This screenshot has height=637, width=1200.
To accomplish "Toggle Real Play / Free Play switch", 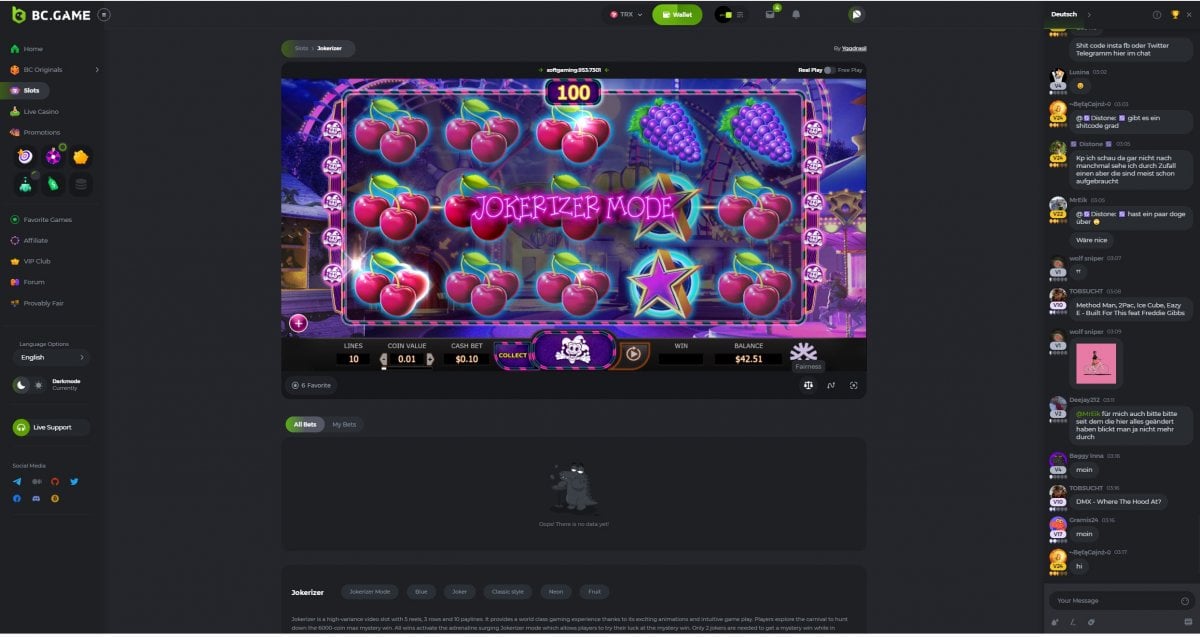I will point(829,70).
